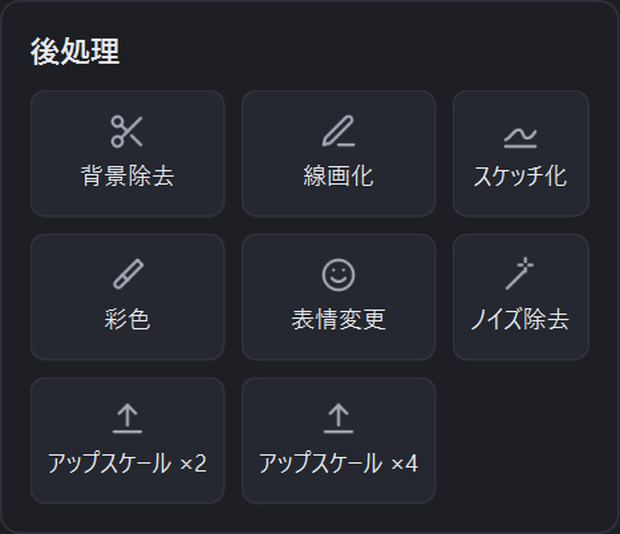Click the upload arrow above アップスケール ×2
The width and height of the screenshot is (620, 534).
pos(127,418)
